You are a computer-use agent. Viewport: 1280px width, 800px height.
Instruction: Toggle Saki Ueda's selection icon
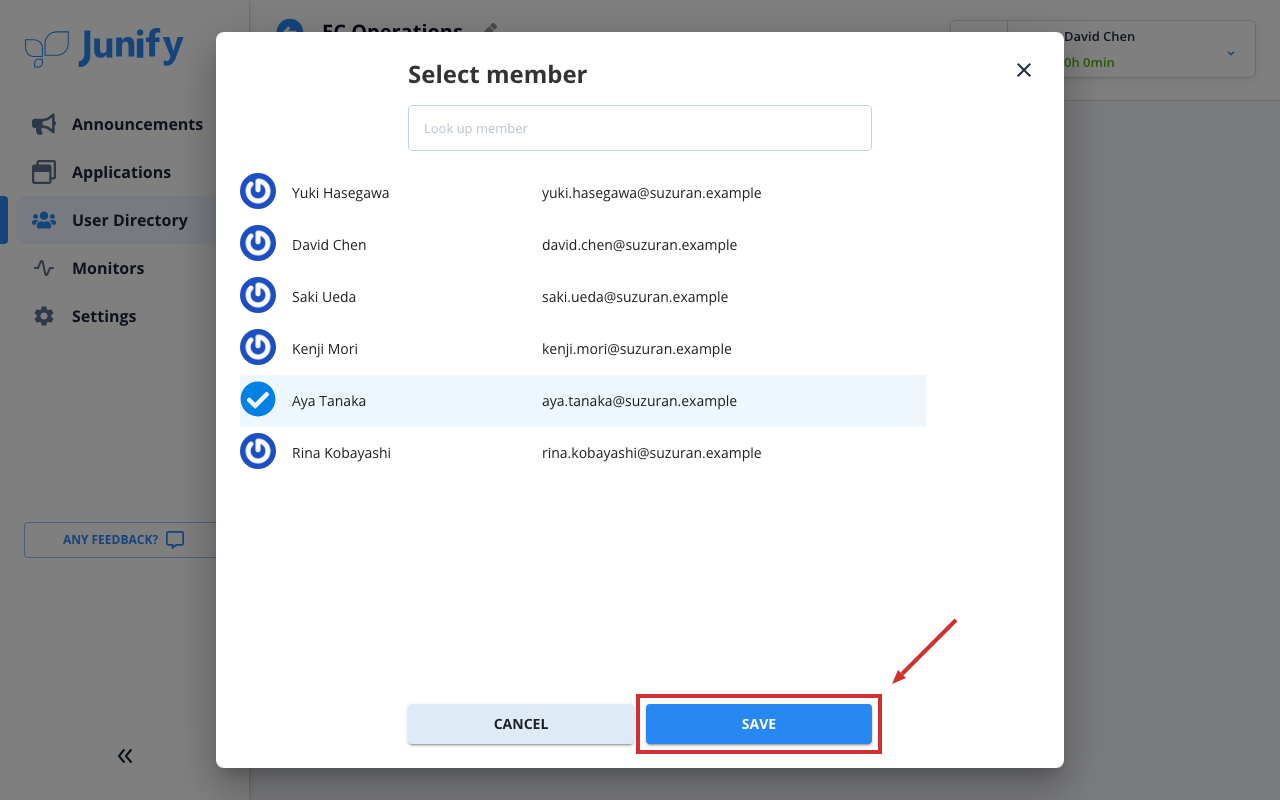258,297
